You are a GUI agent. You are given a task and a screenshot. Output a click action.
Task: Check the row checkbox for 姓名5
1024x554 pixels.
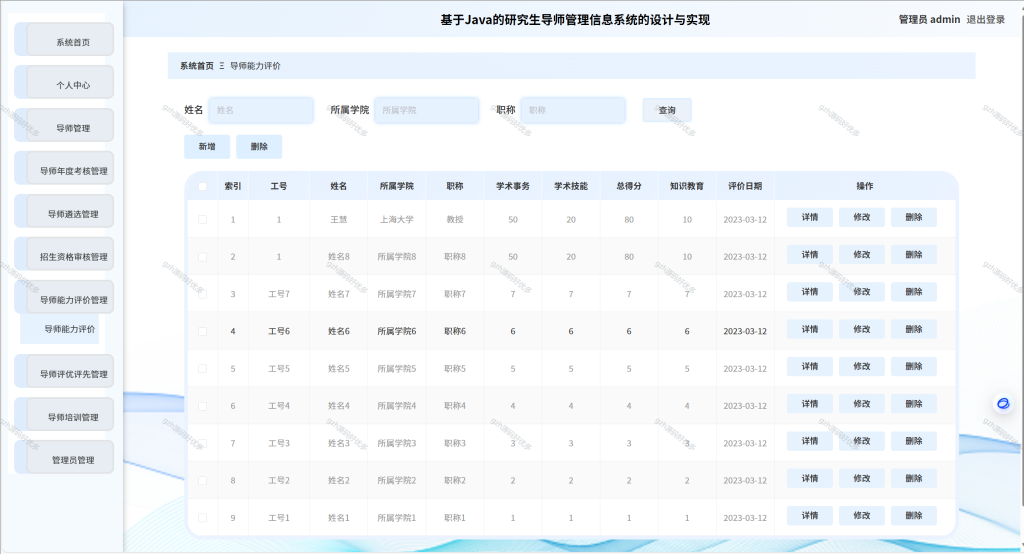point(202,368)
